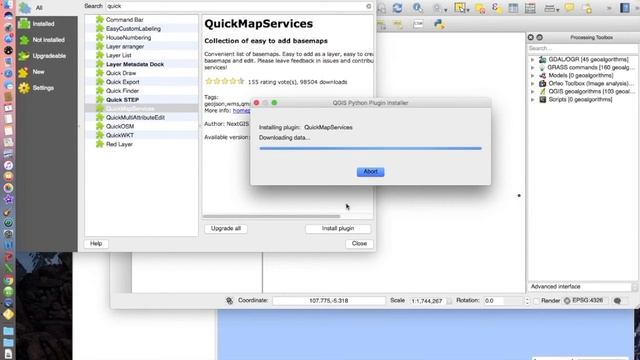Open Chrome from the Dock
This screenshot has width=640, height=360.
click(8, 280)
